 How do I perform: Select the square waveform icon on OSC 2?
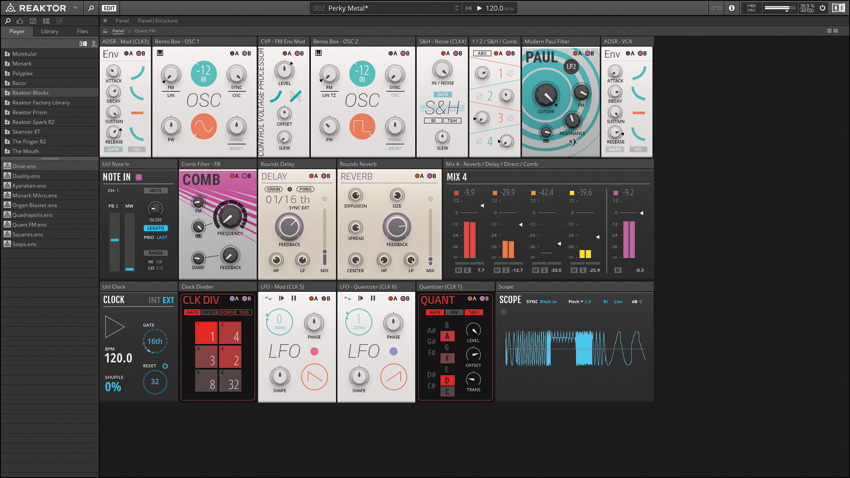pyautogui.click(x=361, y=127)
